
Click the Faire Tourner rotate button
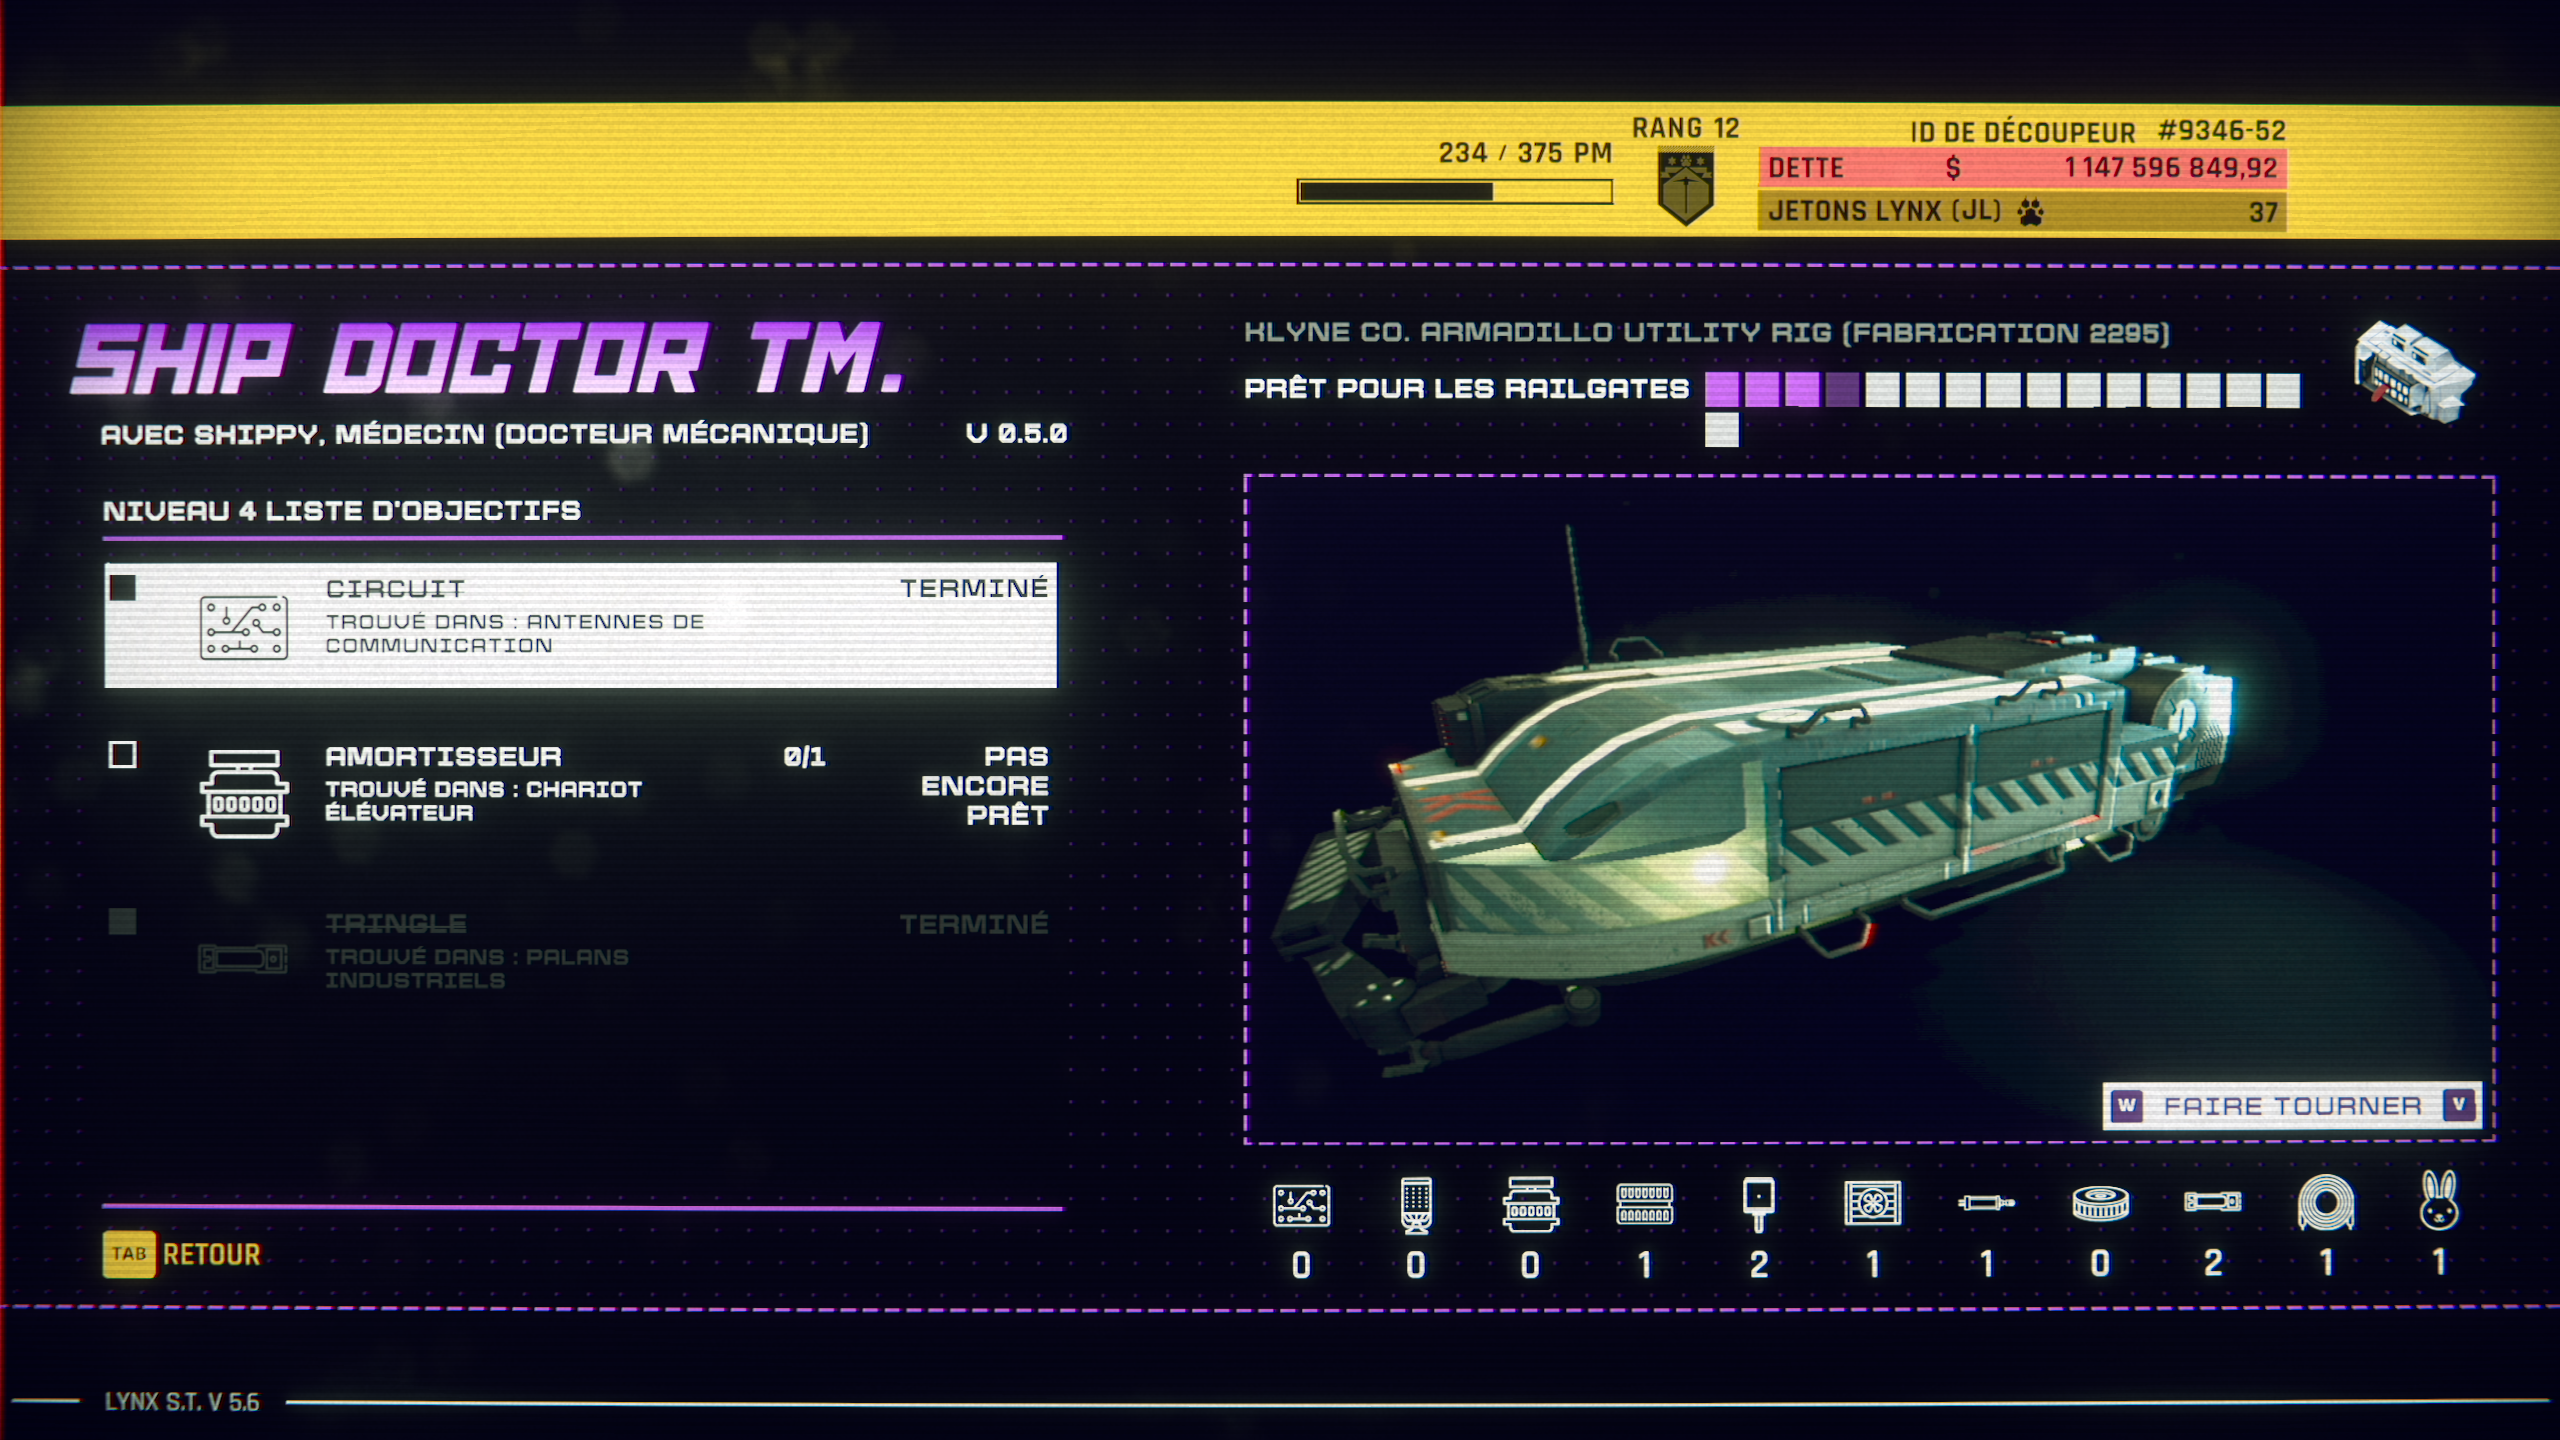tap(2291, 1106)
